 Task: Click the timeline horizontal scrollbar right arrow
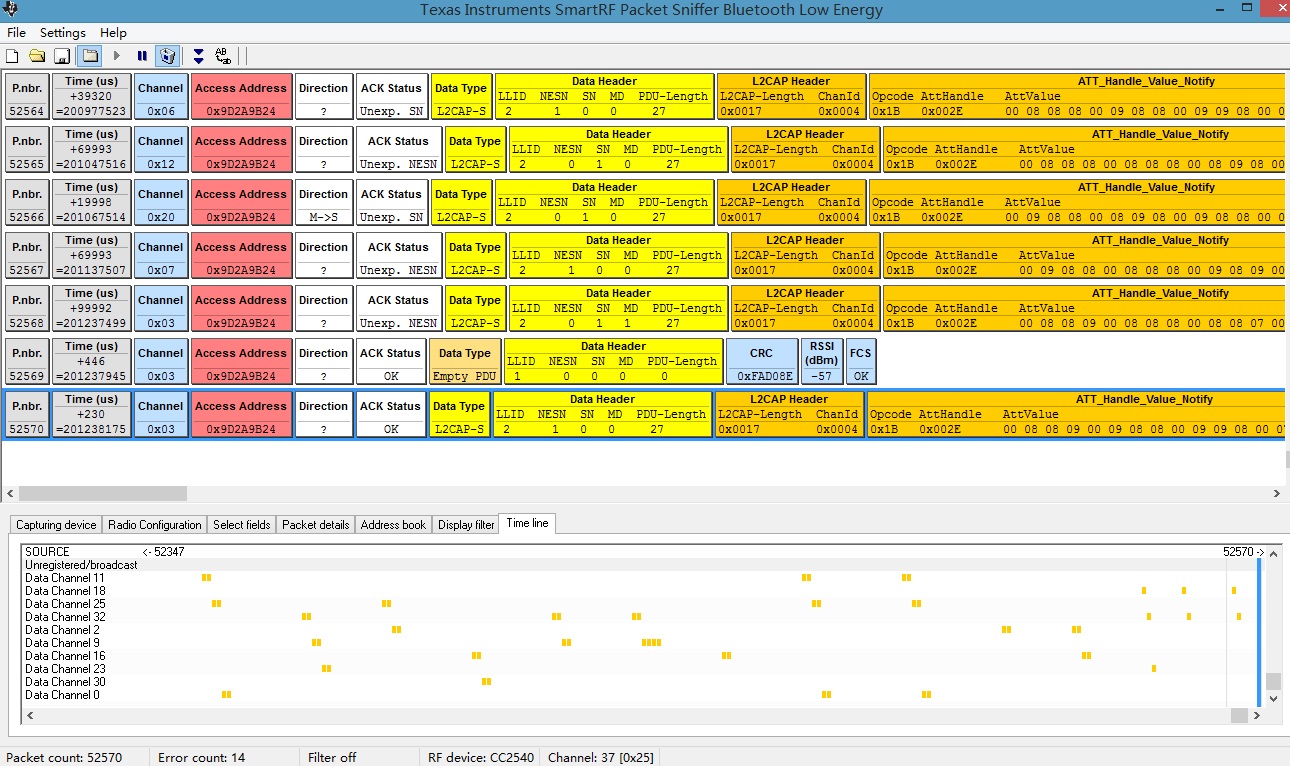1255,716
